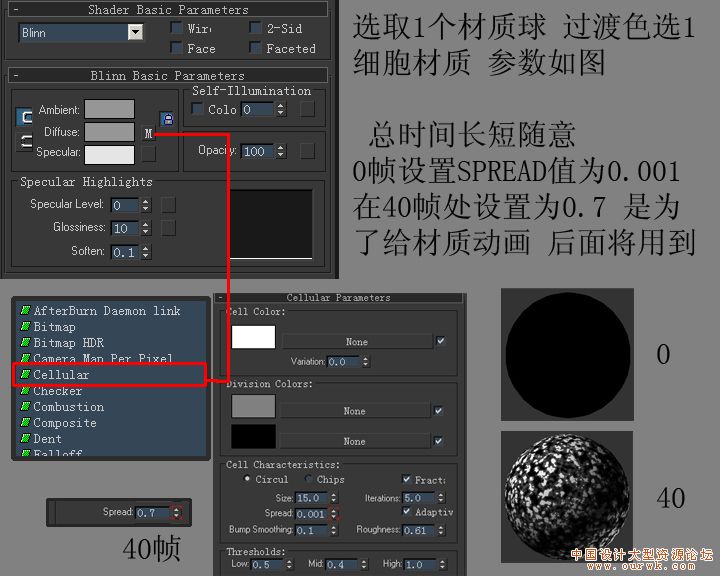Click the first Division Colors None button
The image size is (720, 576).
[354, 411]
